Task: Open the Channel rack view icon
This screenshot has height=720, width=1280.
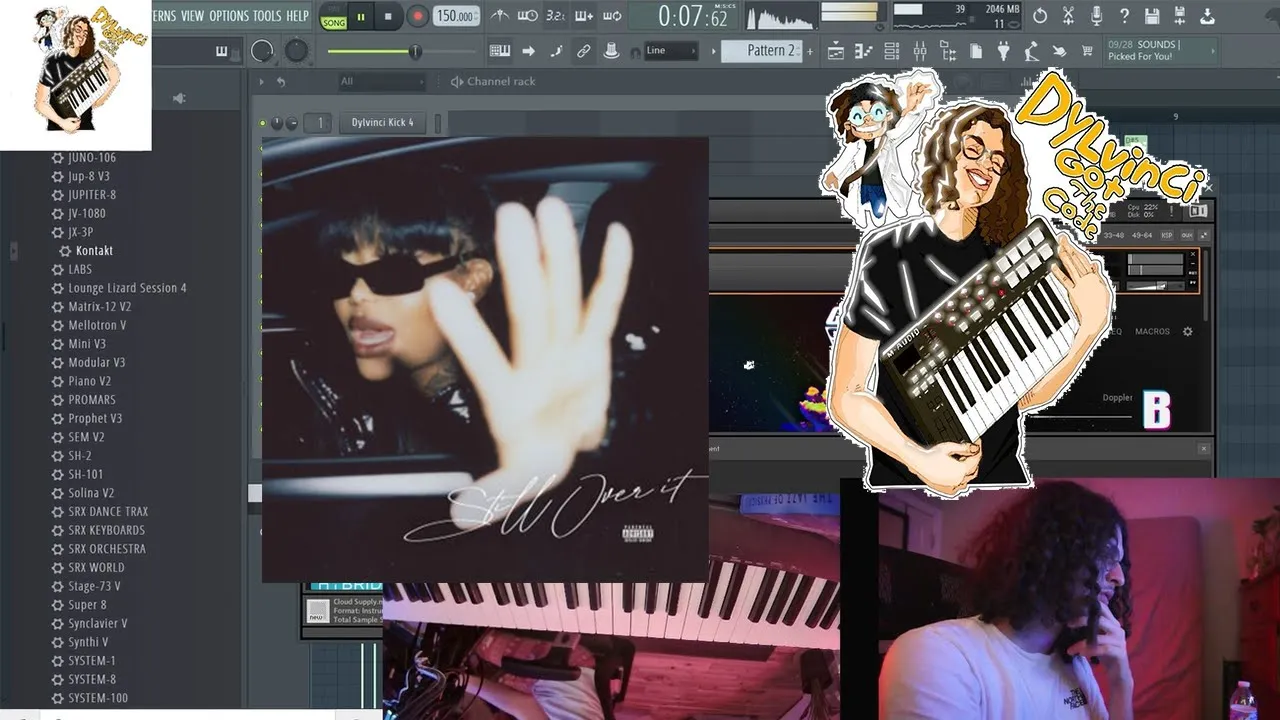Action: [892, 51]
